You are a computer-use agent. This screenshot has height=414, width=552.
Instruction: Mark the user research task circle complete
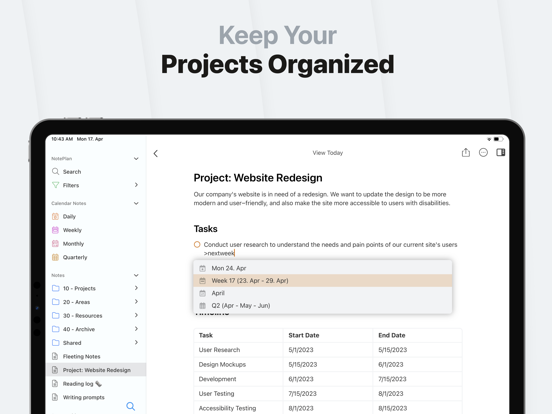197,244
